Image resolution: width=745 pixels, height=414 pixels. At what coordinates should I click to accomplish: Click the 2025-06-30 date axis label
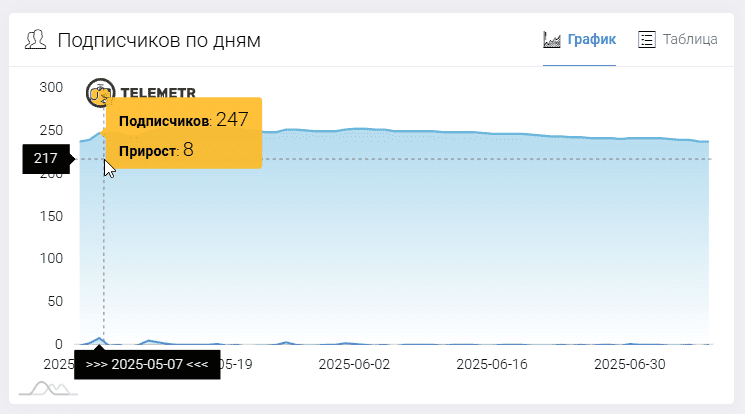pos(630,364)
